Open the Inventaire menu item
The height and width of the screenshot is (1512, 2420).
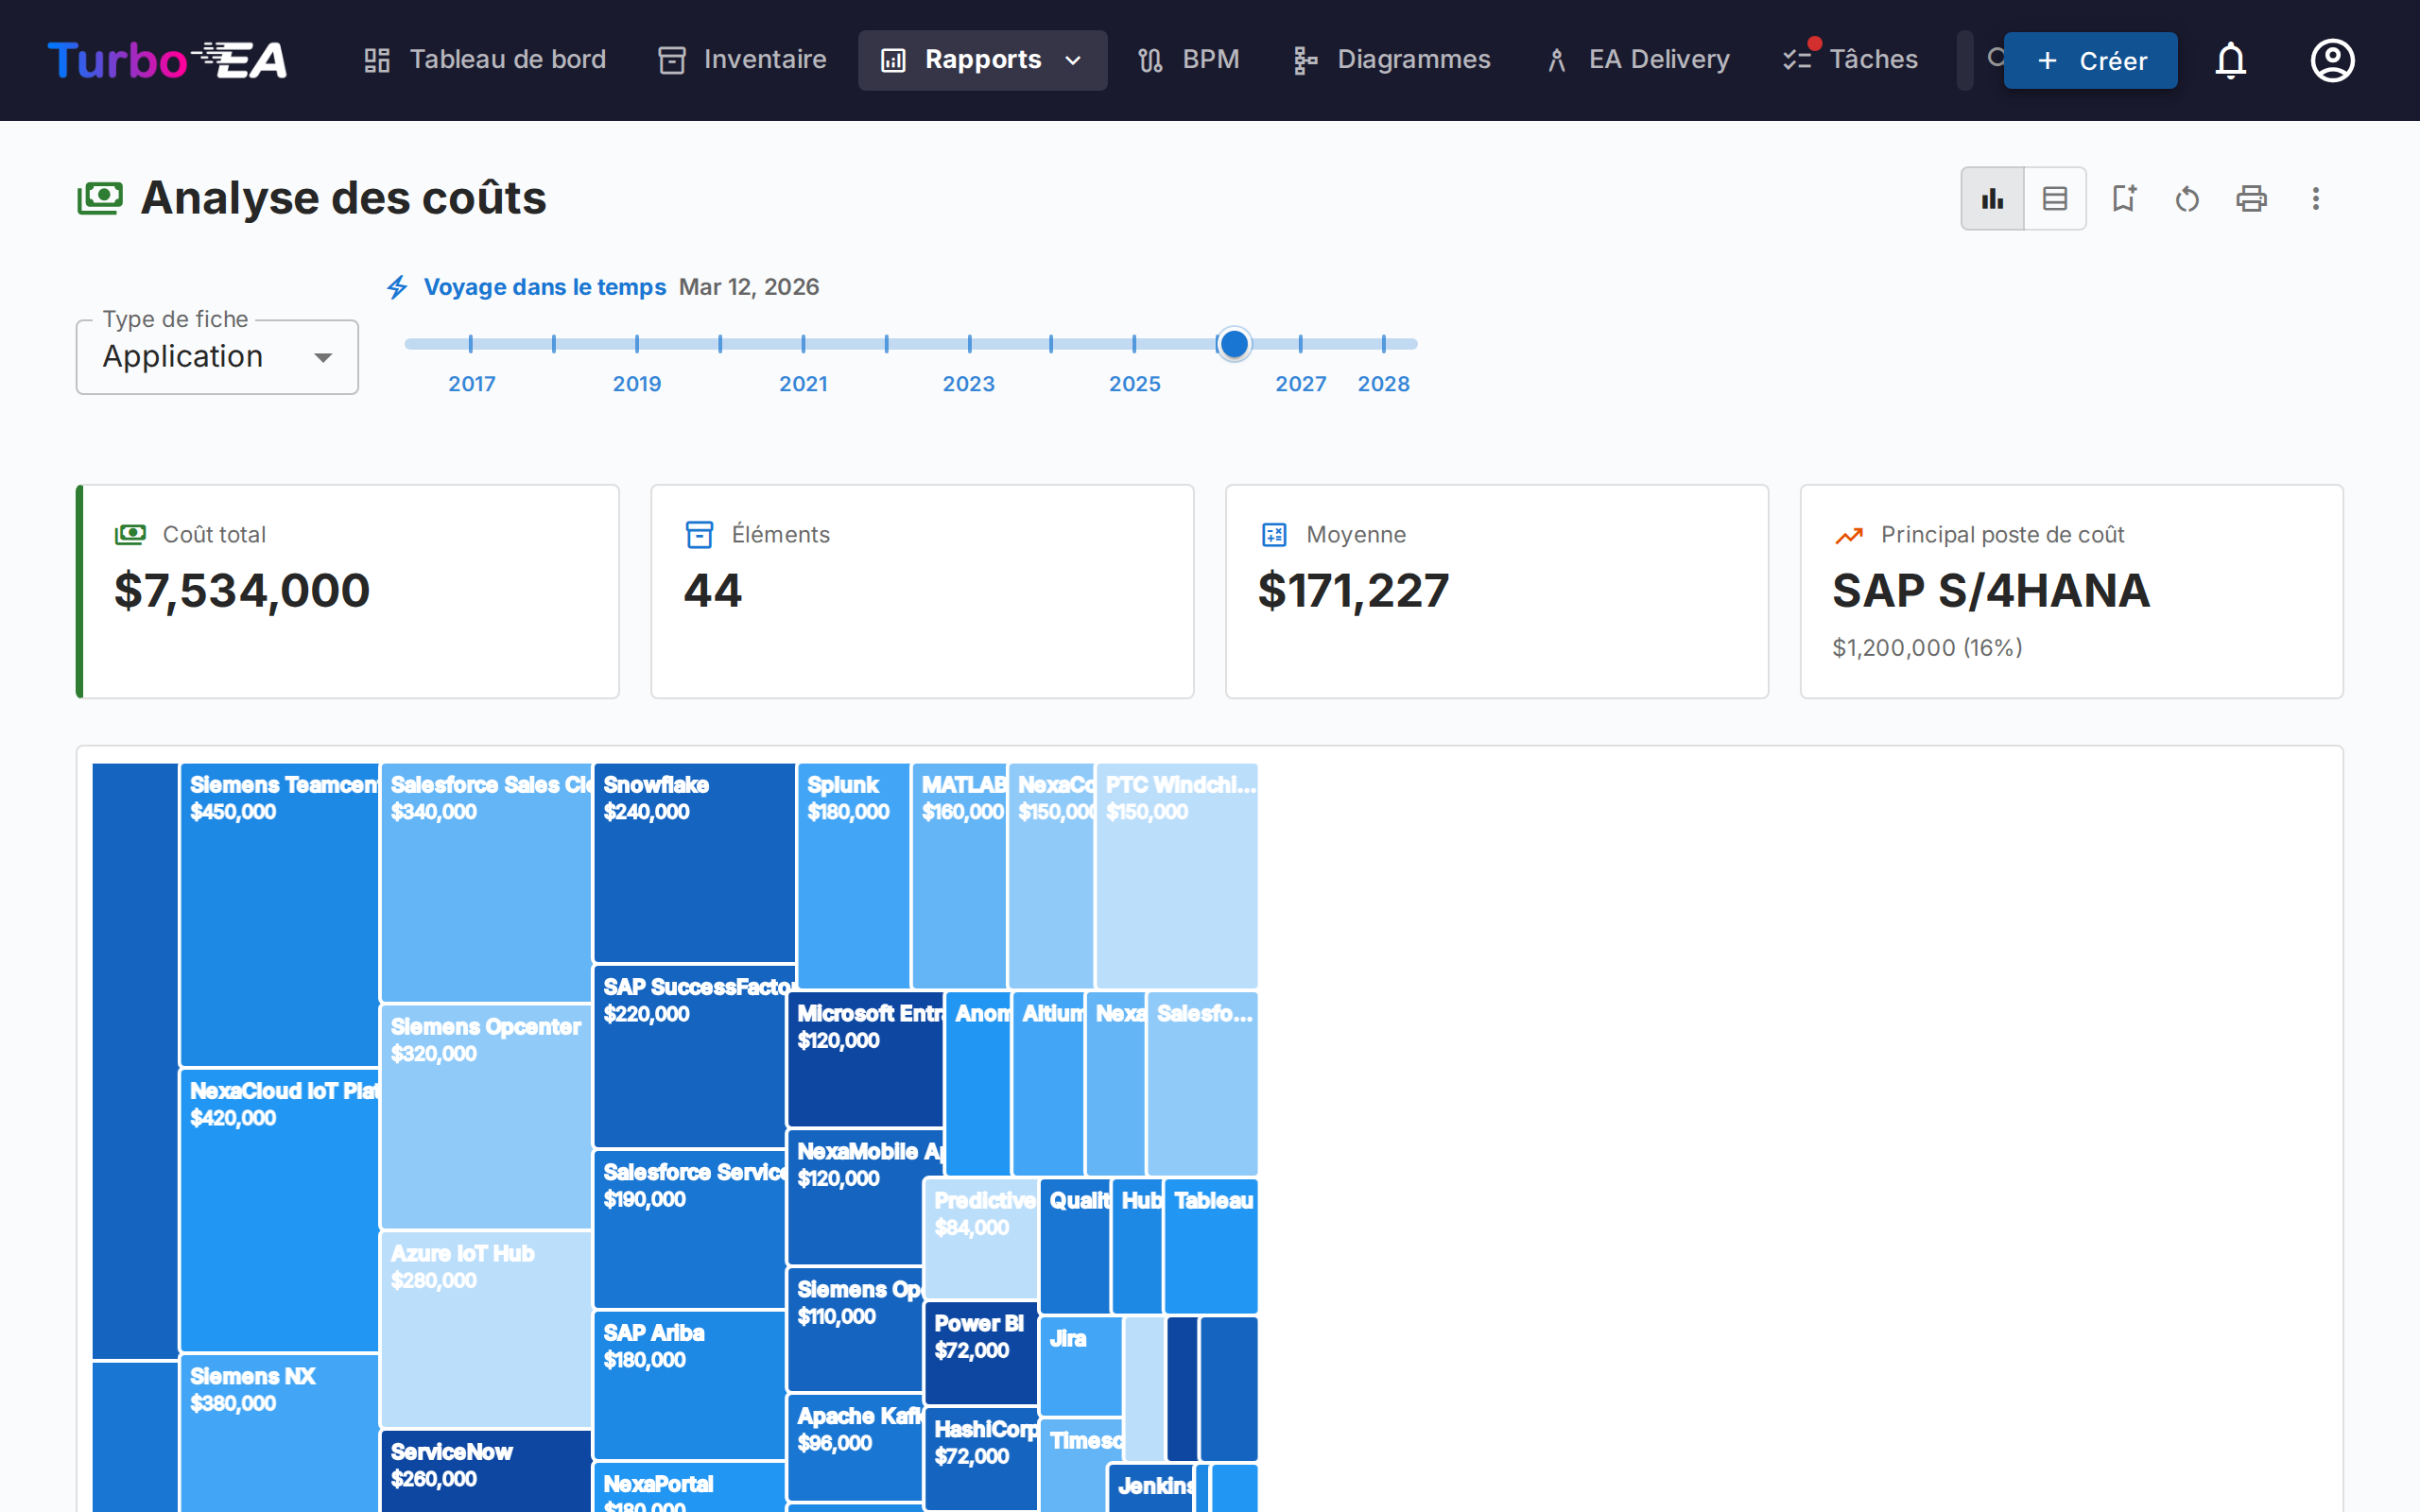[743, 60]
